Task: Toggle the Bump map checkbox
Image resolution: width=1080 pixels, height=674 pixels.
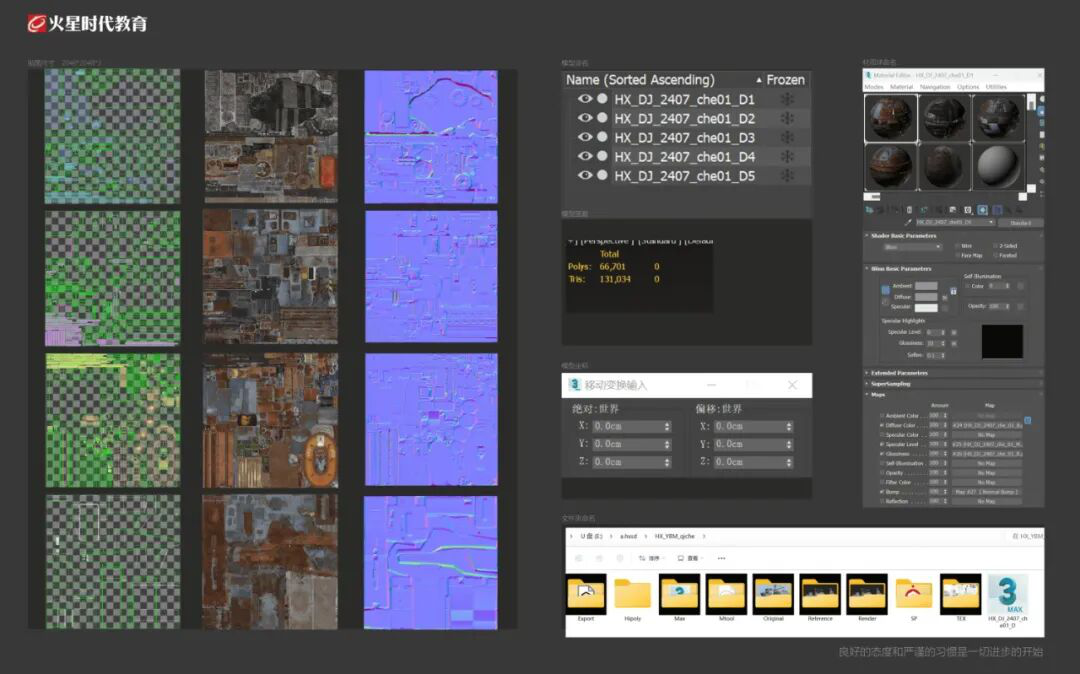Action: [882, 492]
